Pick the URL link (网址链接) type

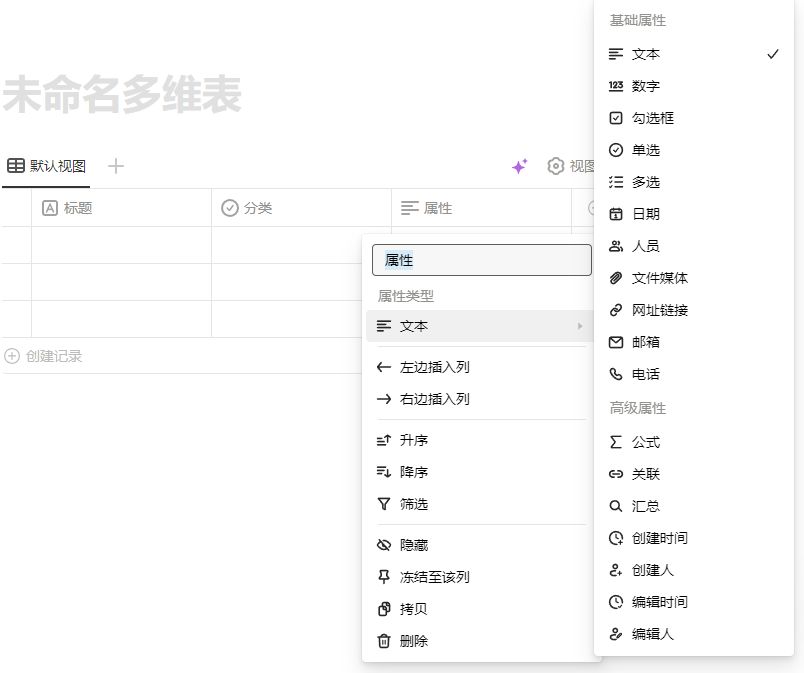[659, 310]
